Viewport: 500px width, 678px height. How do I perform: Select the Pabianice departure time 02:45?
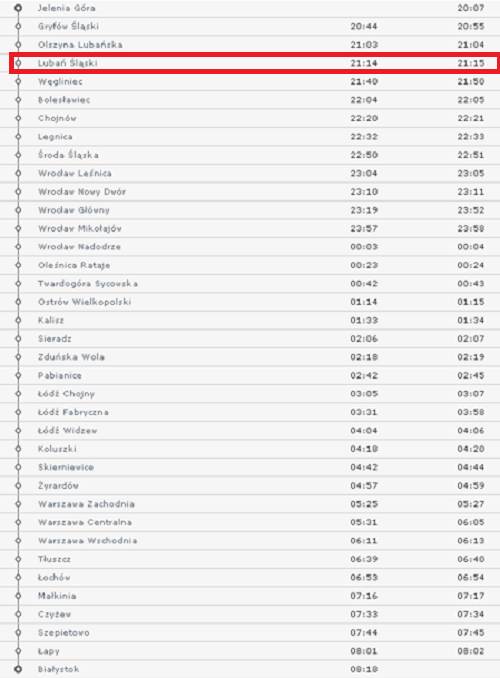click(x=471, y=375)
